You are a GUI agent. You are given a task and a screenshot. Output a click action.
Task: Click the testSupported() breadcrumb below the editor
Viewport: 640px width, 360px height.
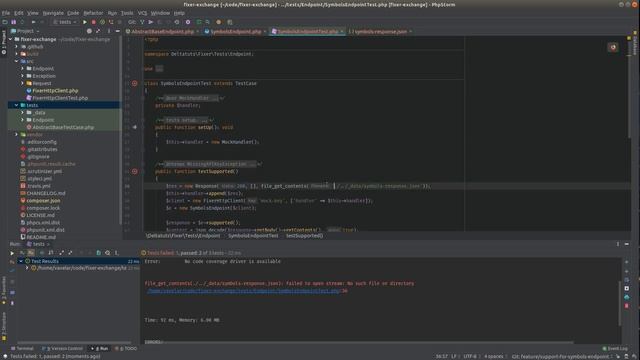(x=304, y=236)
